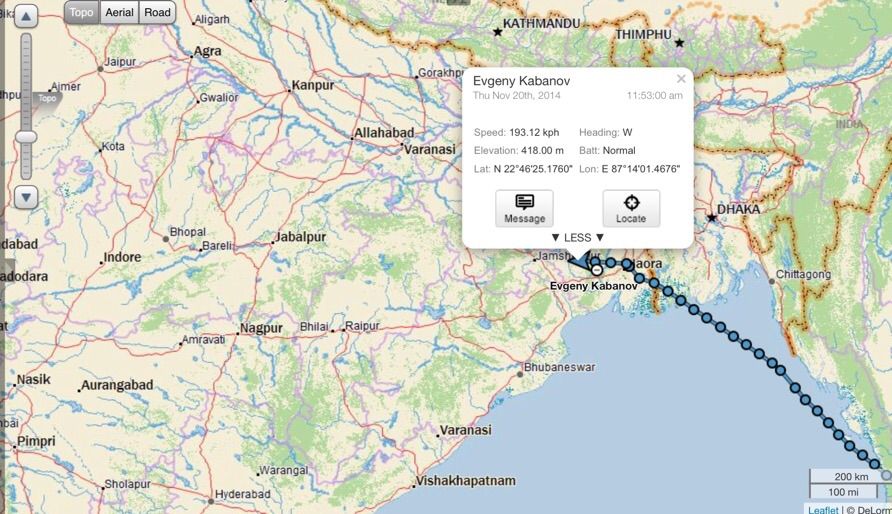The image size is (892, 514).
Task: Click the current position arrow marker
Action: point(579,261)
